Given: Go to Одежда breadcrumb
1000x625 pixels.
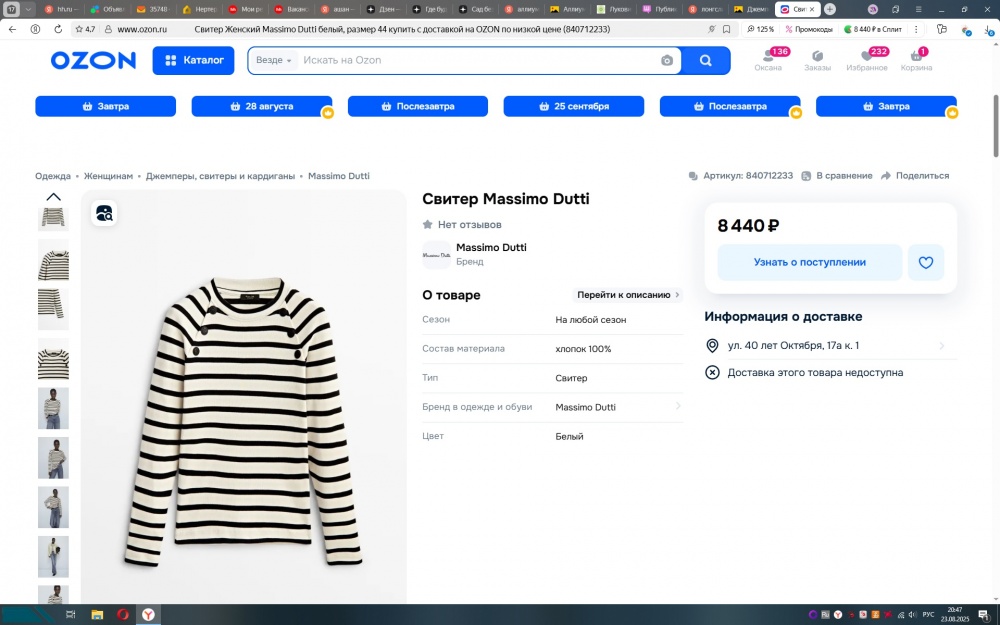Looking at the screenshot, I should [x=53, y=176].
